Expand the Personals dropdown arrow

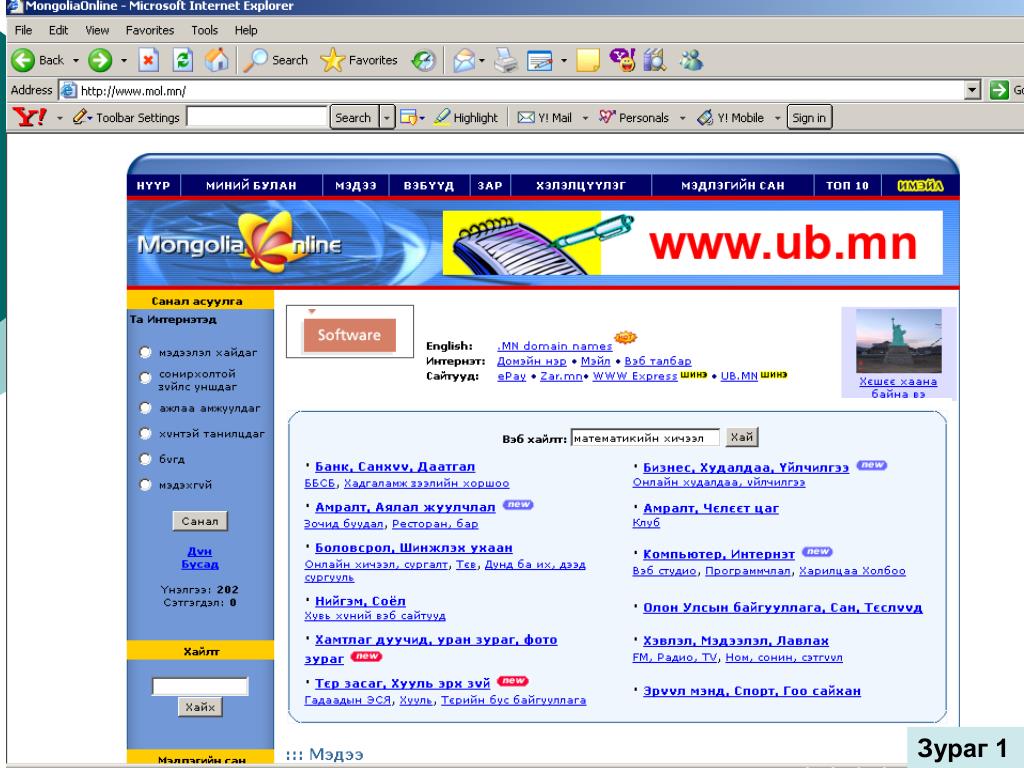(x=682, y=118)
